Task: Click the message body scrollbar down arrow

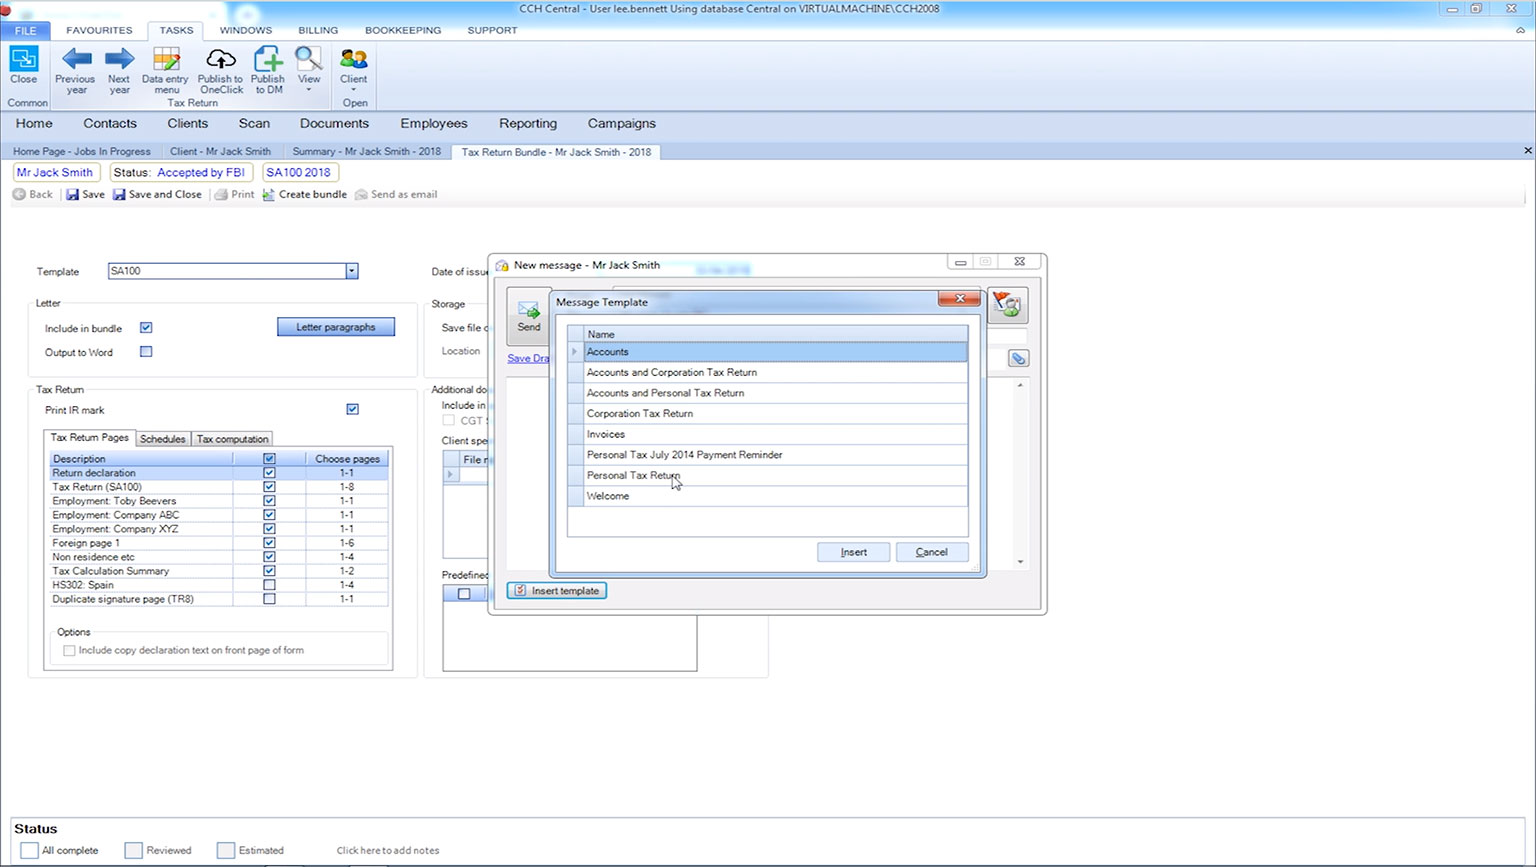Action: pyautogui.click(x=1020, y=561)
